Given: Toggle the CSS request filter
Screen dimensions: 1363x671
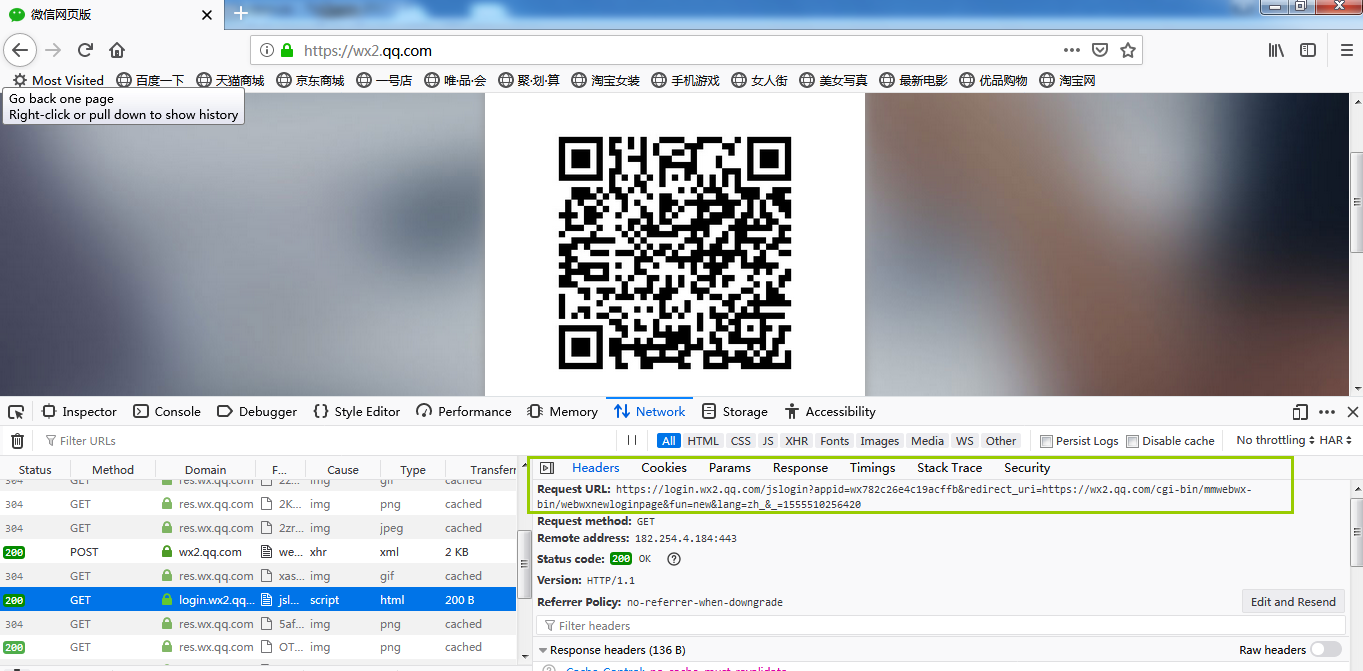Looking at the screenshot, I should coord(740,441).
